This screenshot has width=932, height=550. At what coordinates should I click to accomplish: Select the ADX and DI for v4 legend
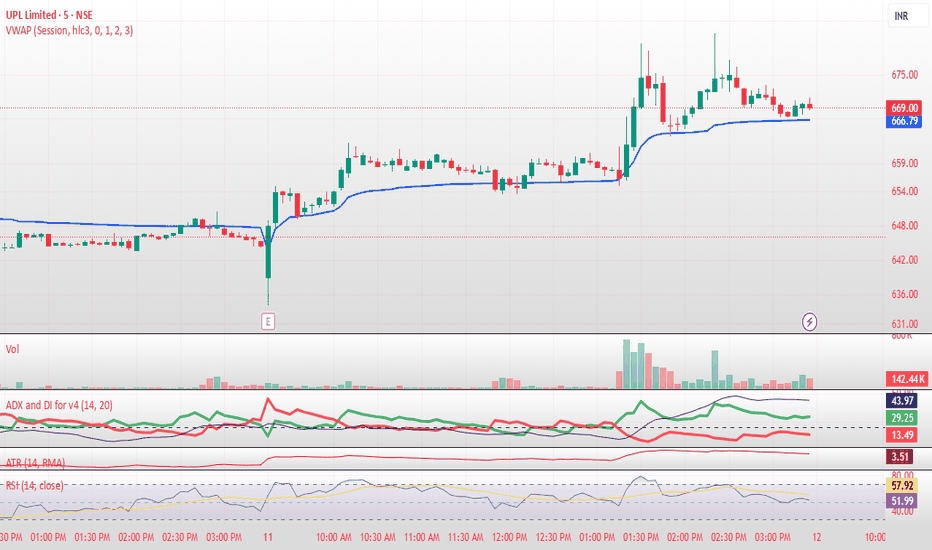pos(59,405)
